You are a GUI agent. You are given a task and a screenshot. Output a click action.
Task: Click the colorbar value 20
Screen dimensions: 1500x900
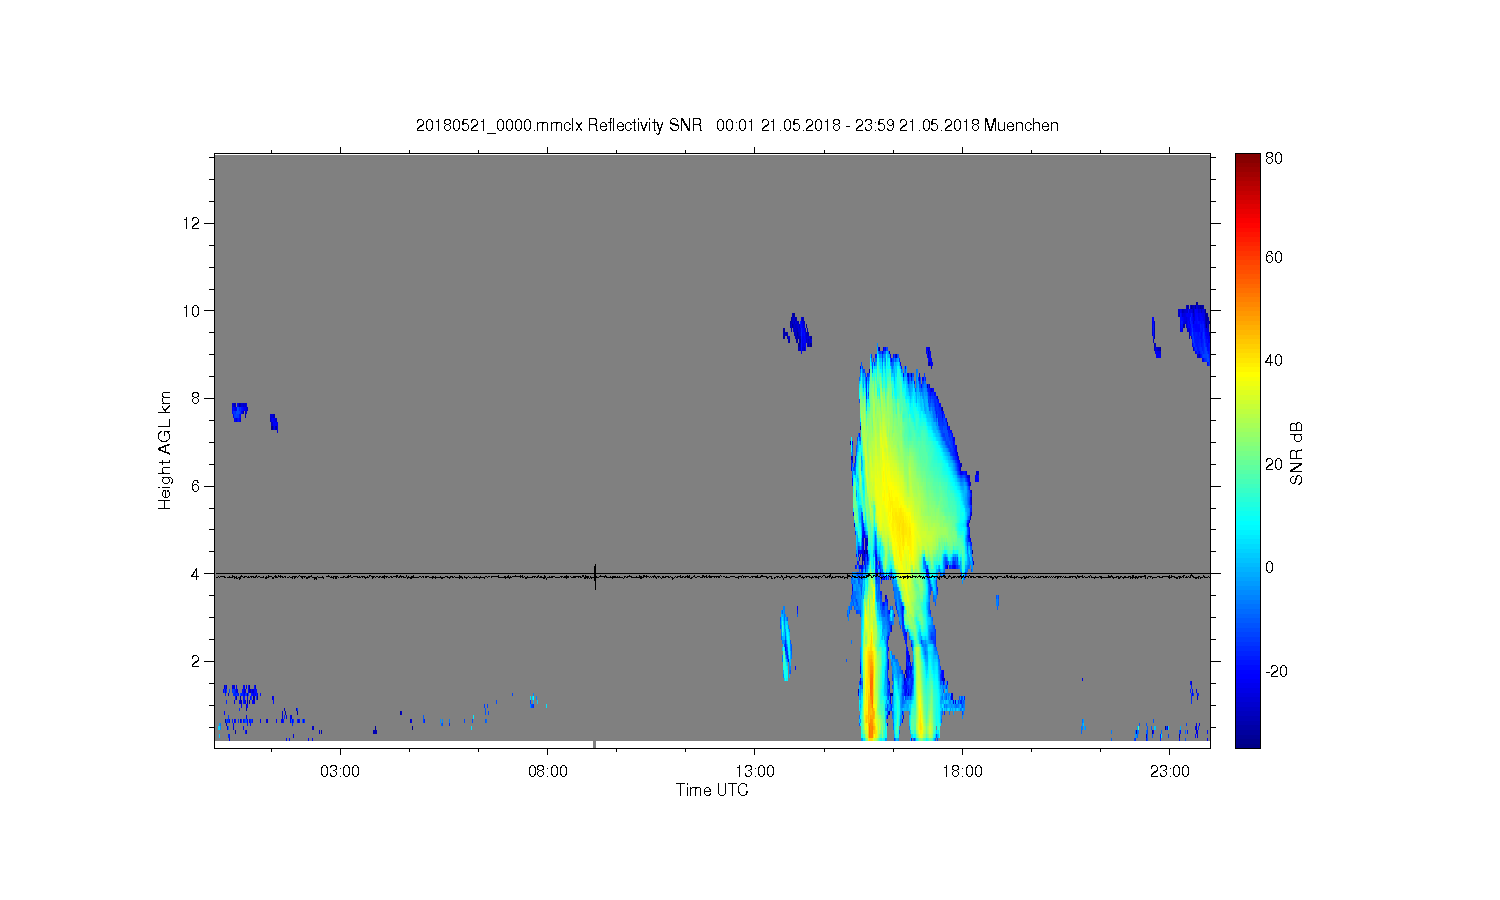tap(1274, 463)
